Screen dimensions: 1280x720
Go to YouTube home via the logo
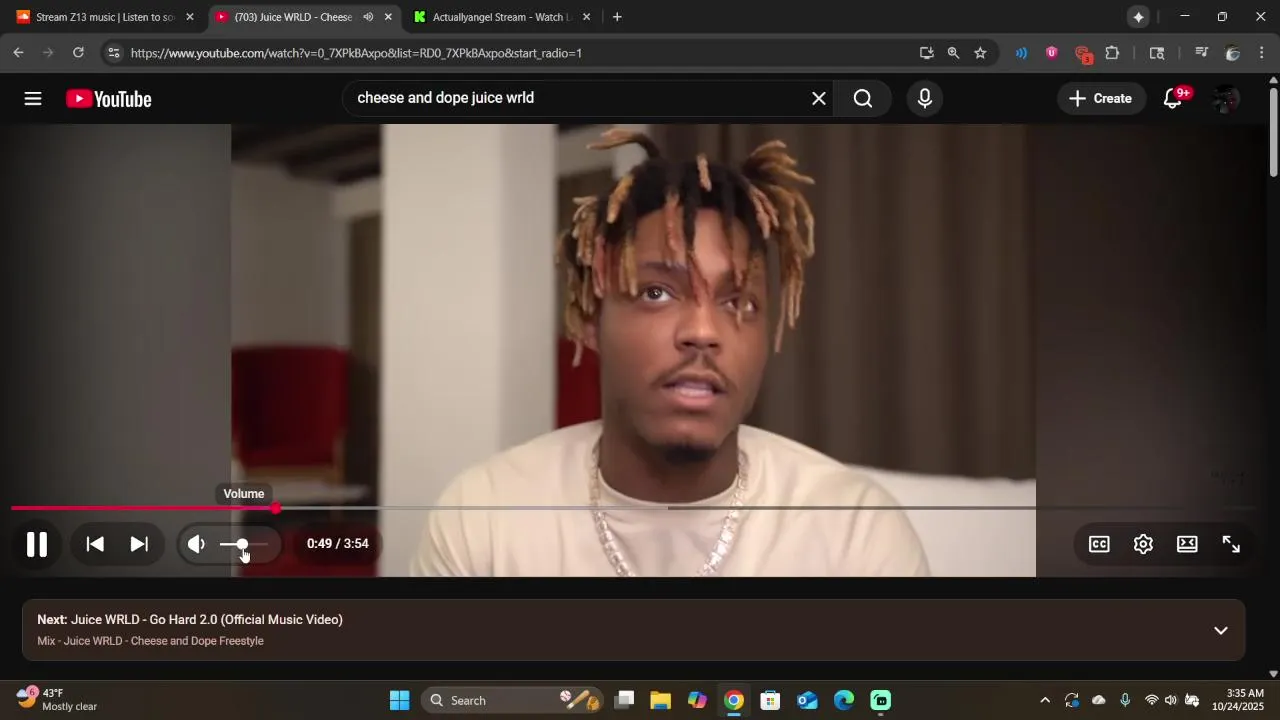(x=109, y=98)
